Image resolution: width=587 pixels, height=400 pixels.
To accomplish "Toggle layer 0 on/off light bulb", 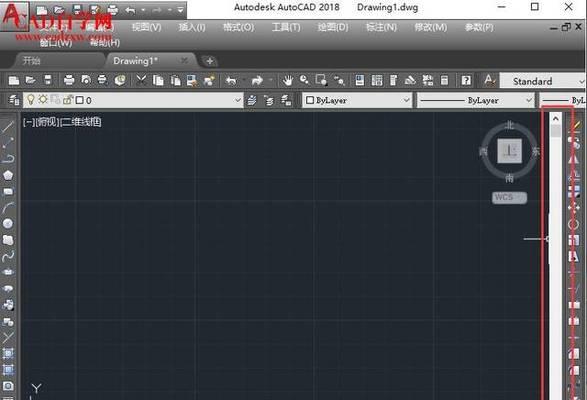I will (31, 100).
